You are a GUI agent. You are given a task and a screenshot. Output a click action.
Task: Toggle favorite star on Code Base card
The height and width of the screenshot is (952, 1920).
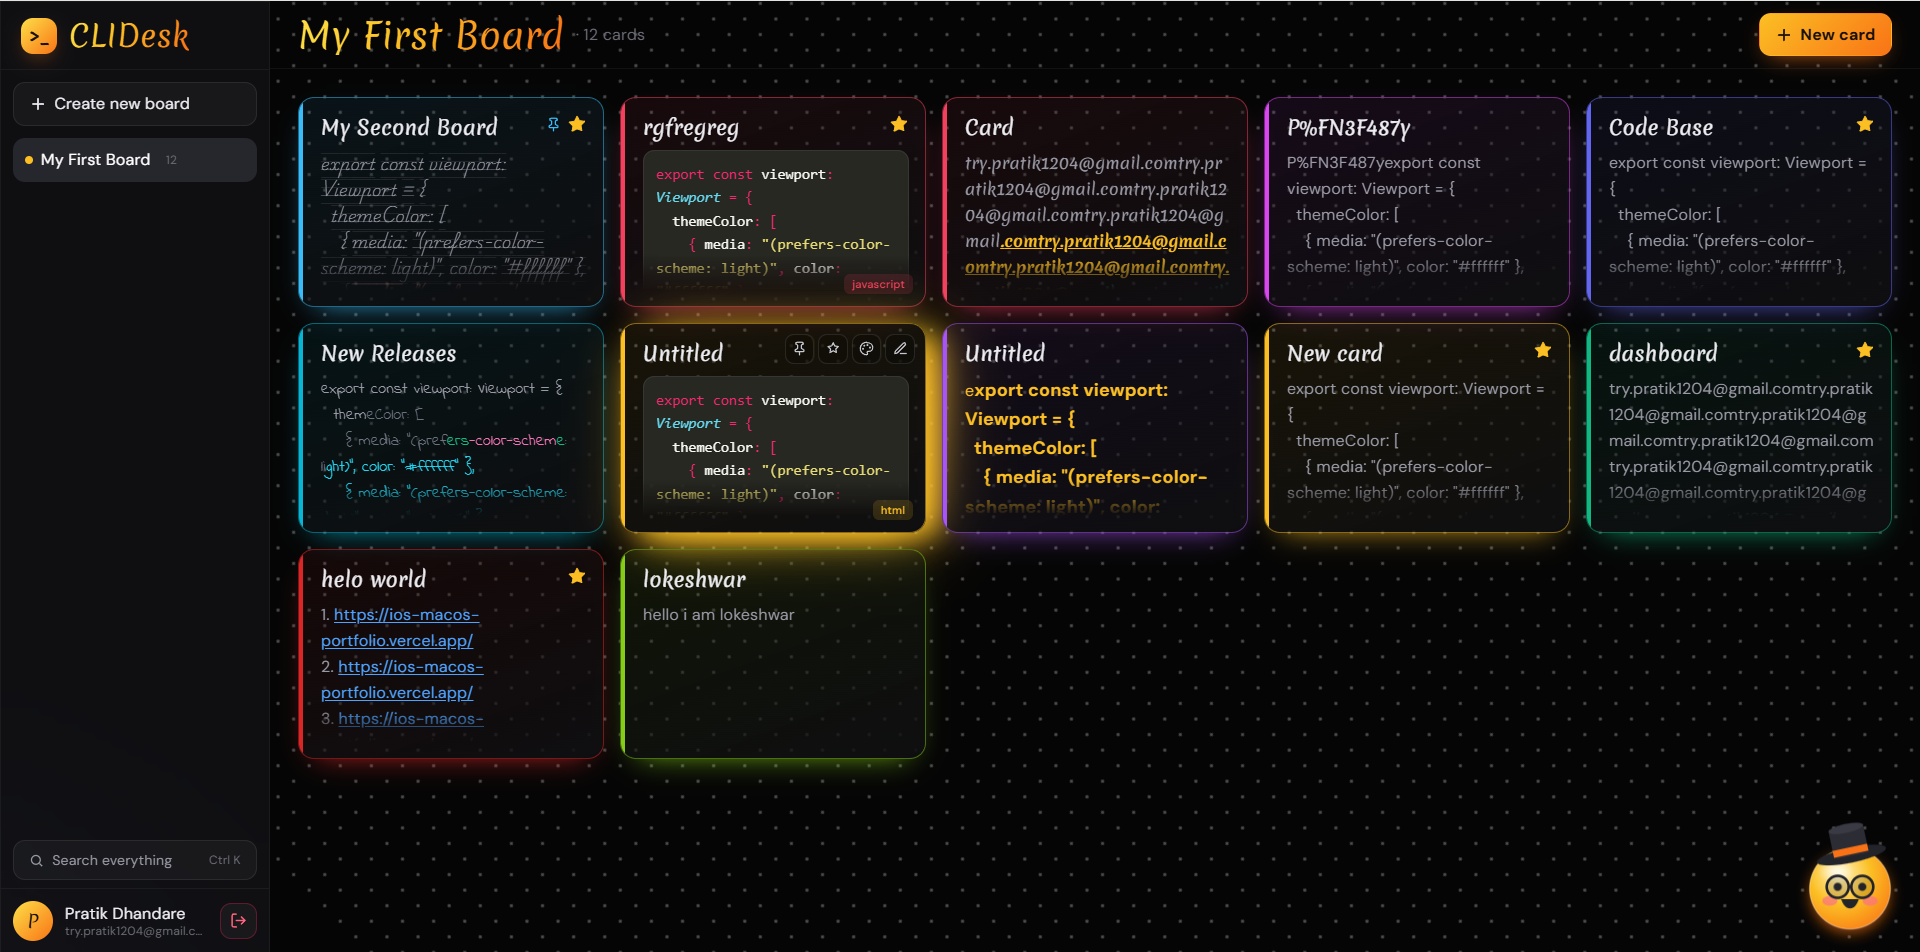tap(1865, 124)
